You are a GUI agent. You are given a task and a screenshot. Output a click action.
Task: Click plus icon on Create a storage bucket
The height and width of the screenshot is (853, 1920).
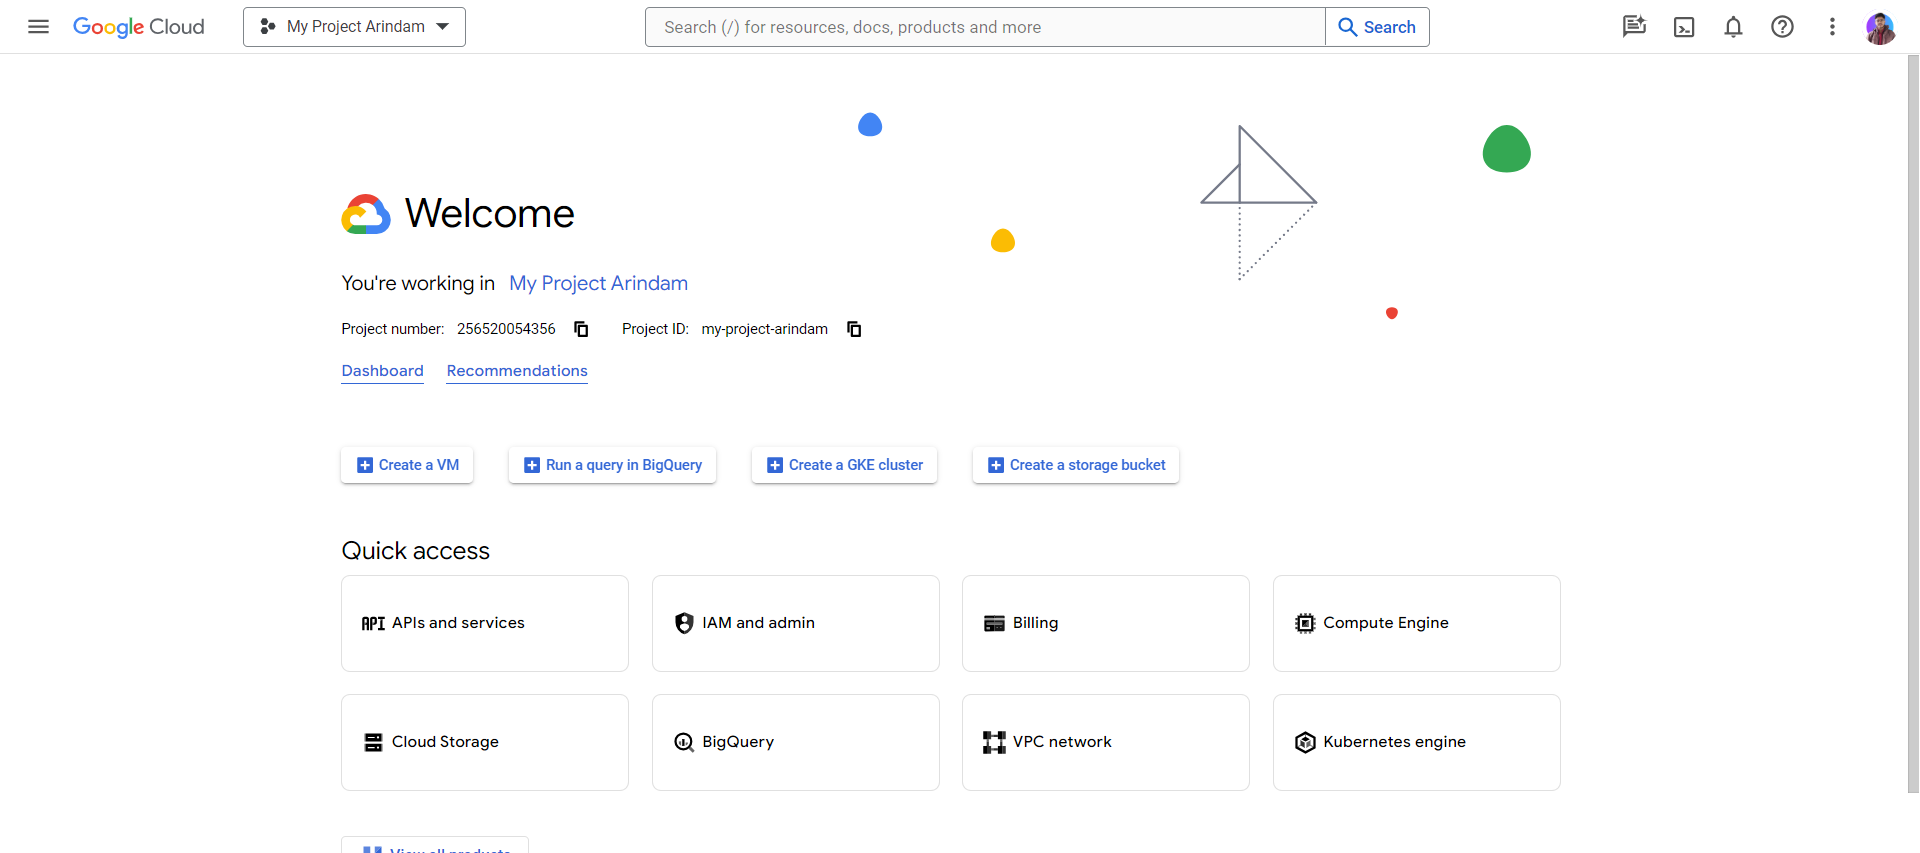[996, 465]
